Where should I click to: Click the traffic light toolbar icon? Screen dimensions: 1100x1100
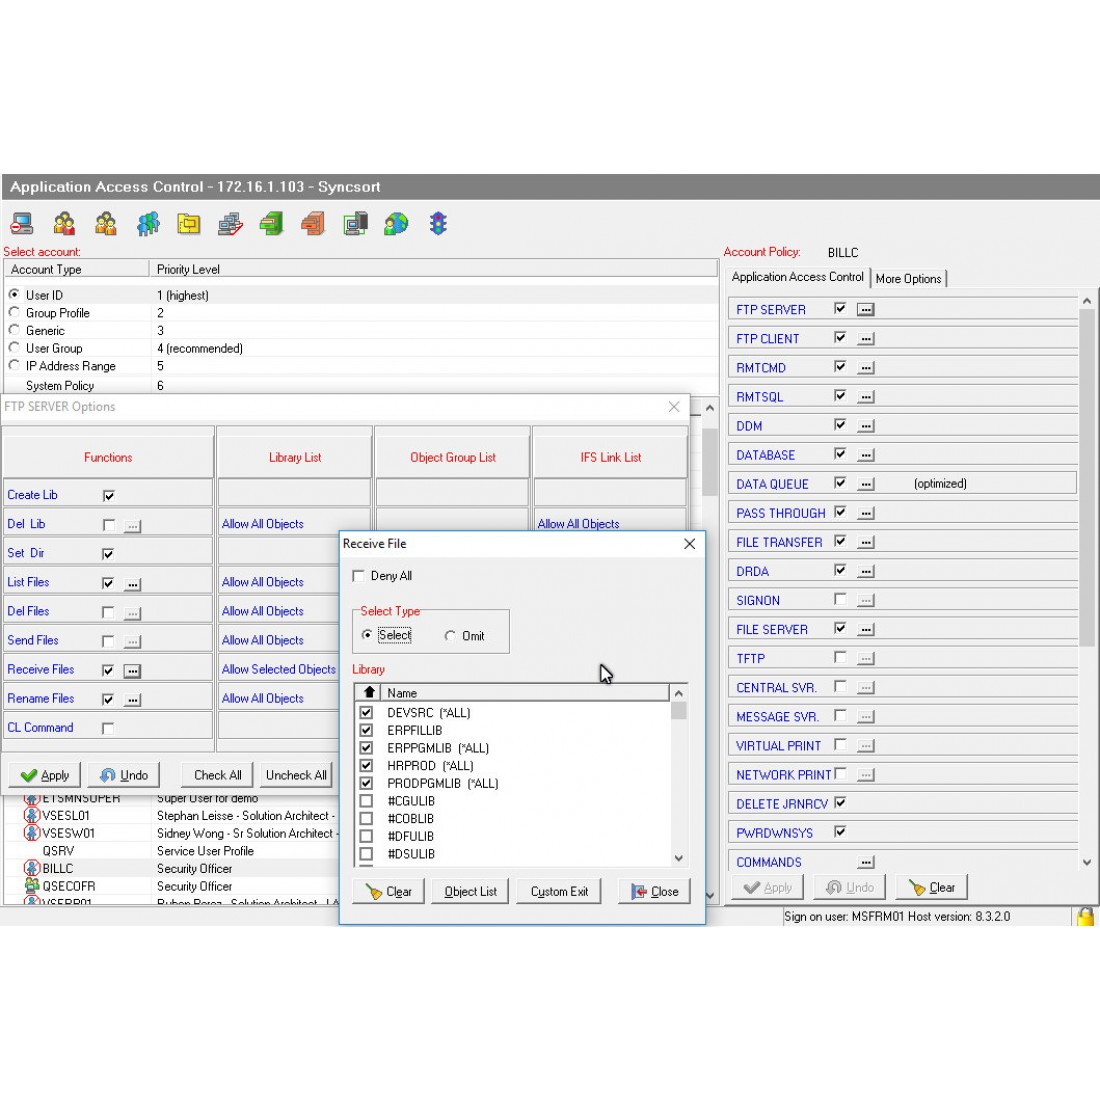438,223
